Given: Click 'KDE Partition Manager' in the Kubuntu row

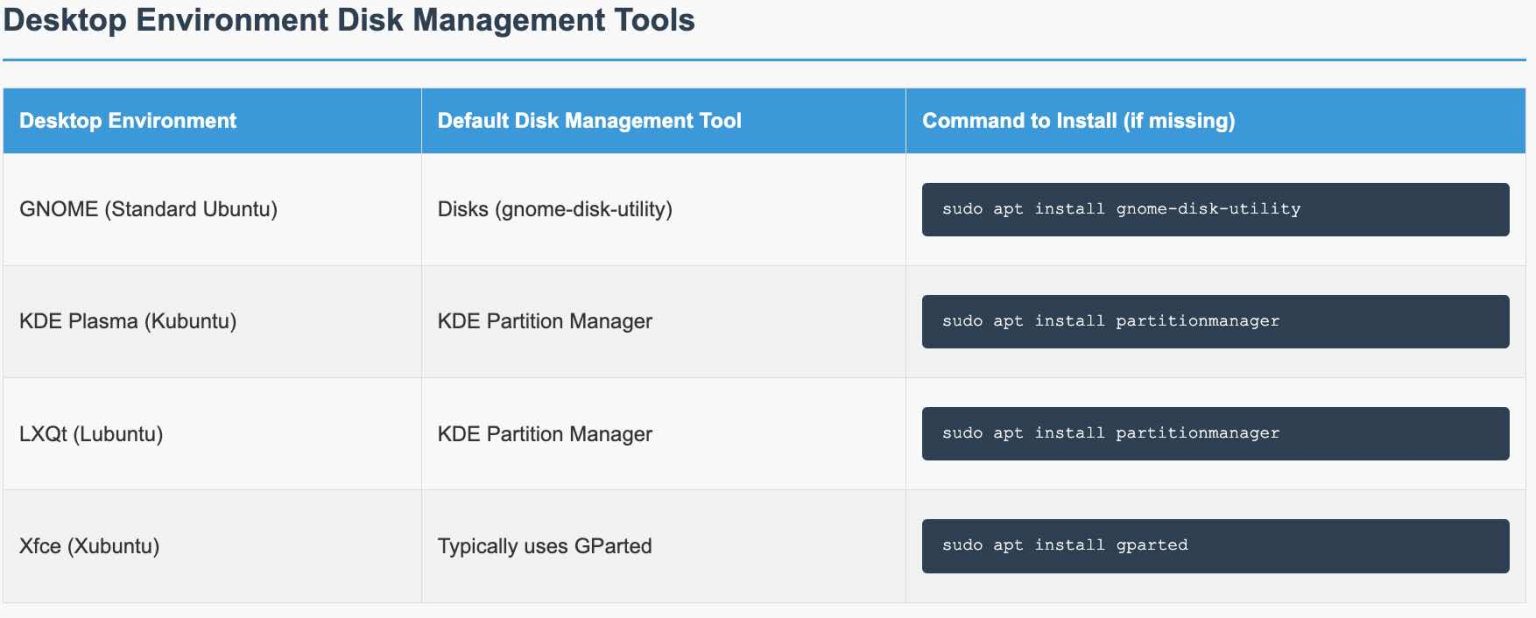Looking at the screenshot, I should (544, 322).
